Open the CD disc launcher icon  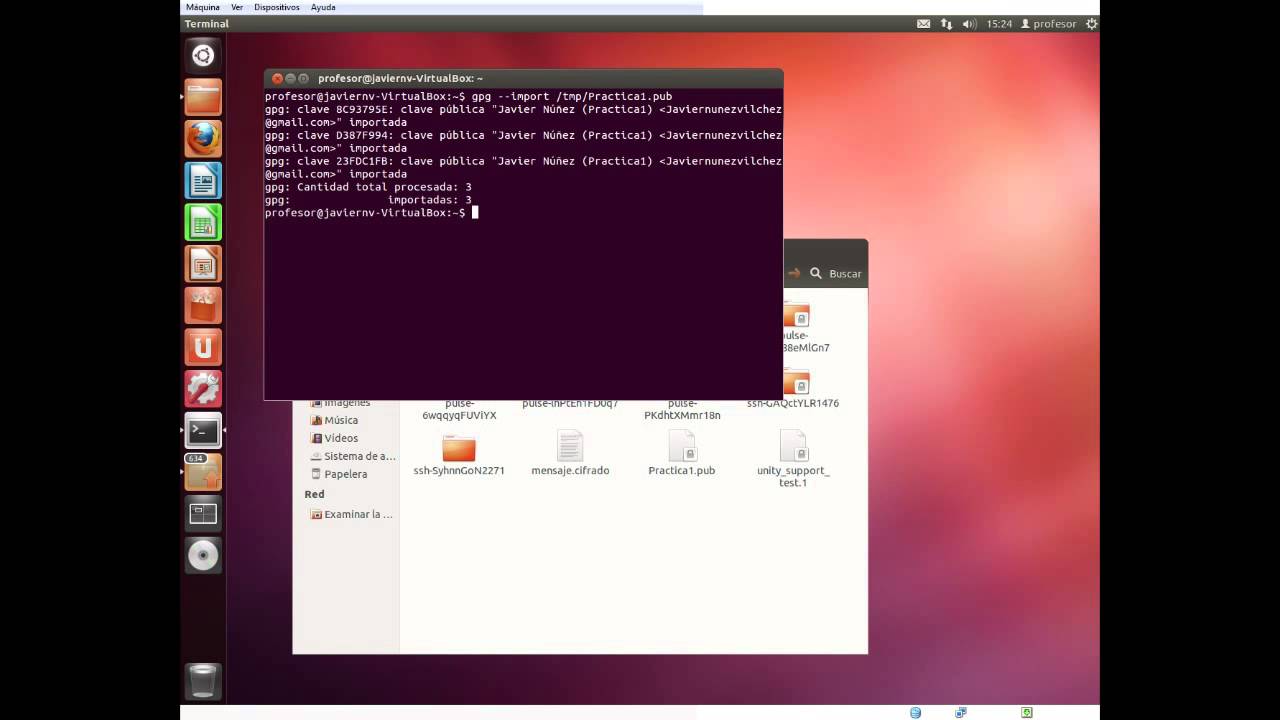point(203,555)
